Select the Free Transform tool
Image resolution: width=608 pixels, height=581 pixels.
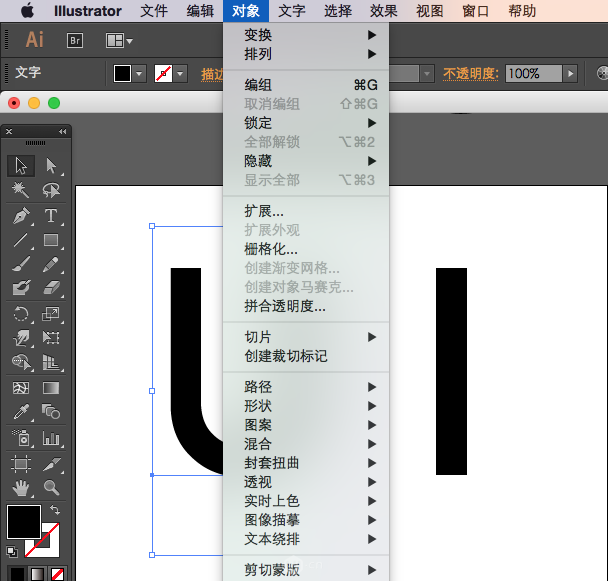coord(51,338)
